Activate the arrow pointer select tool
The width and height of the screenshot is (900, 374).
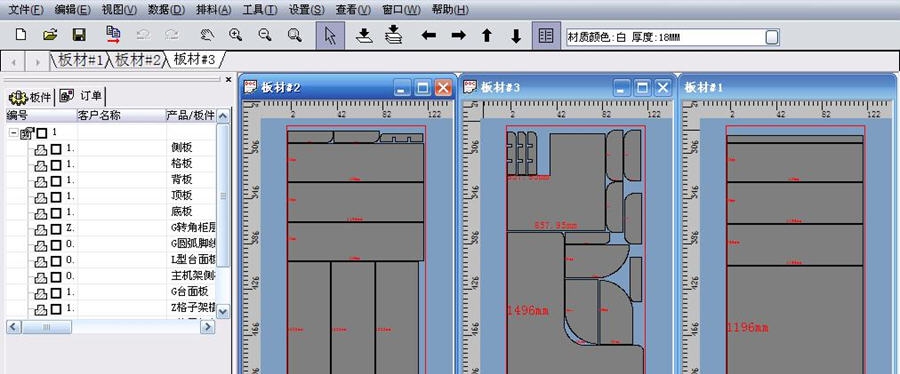[330, 36]
